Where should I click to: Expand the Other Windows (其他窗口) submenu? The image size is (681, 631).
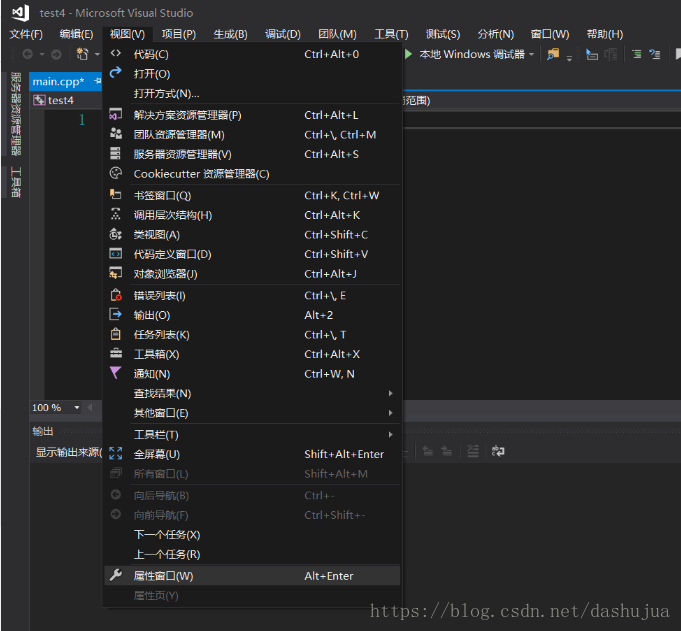click(x=390, y=413)
